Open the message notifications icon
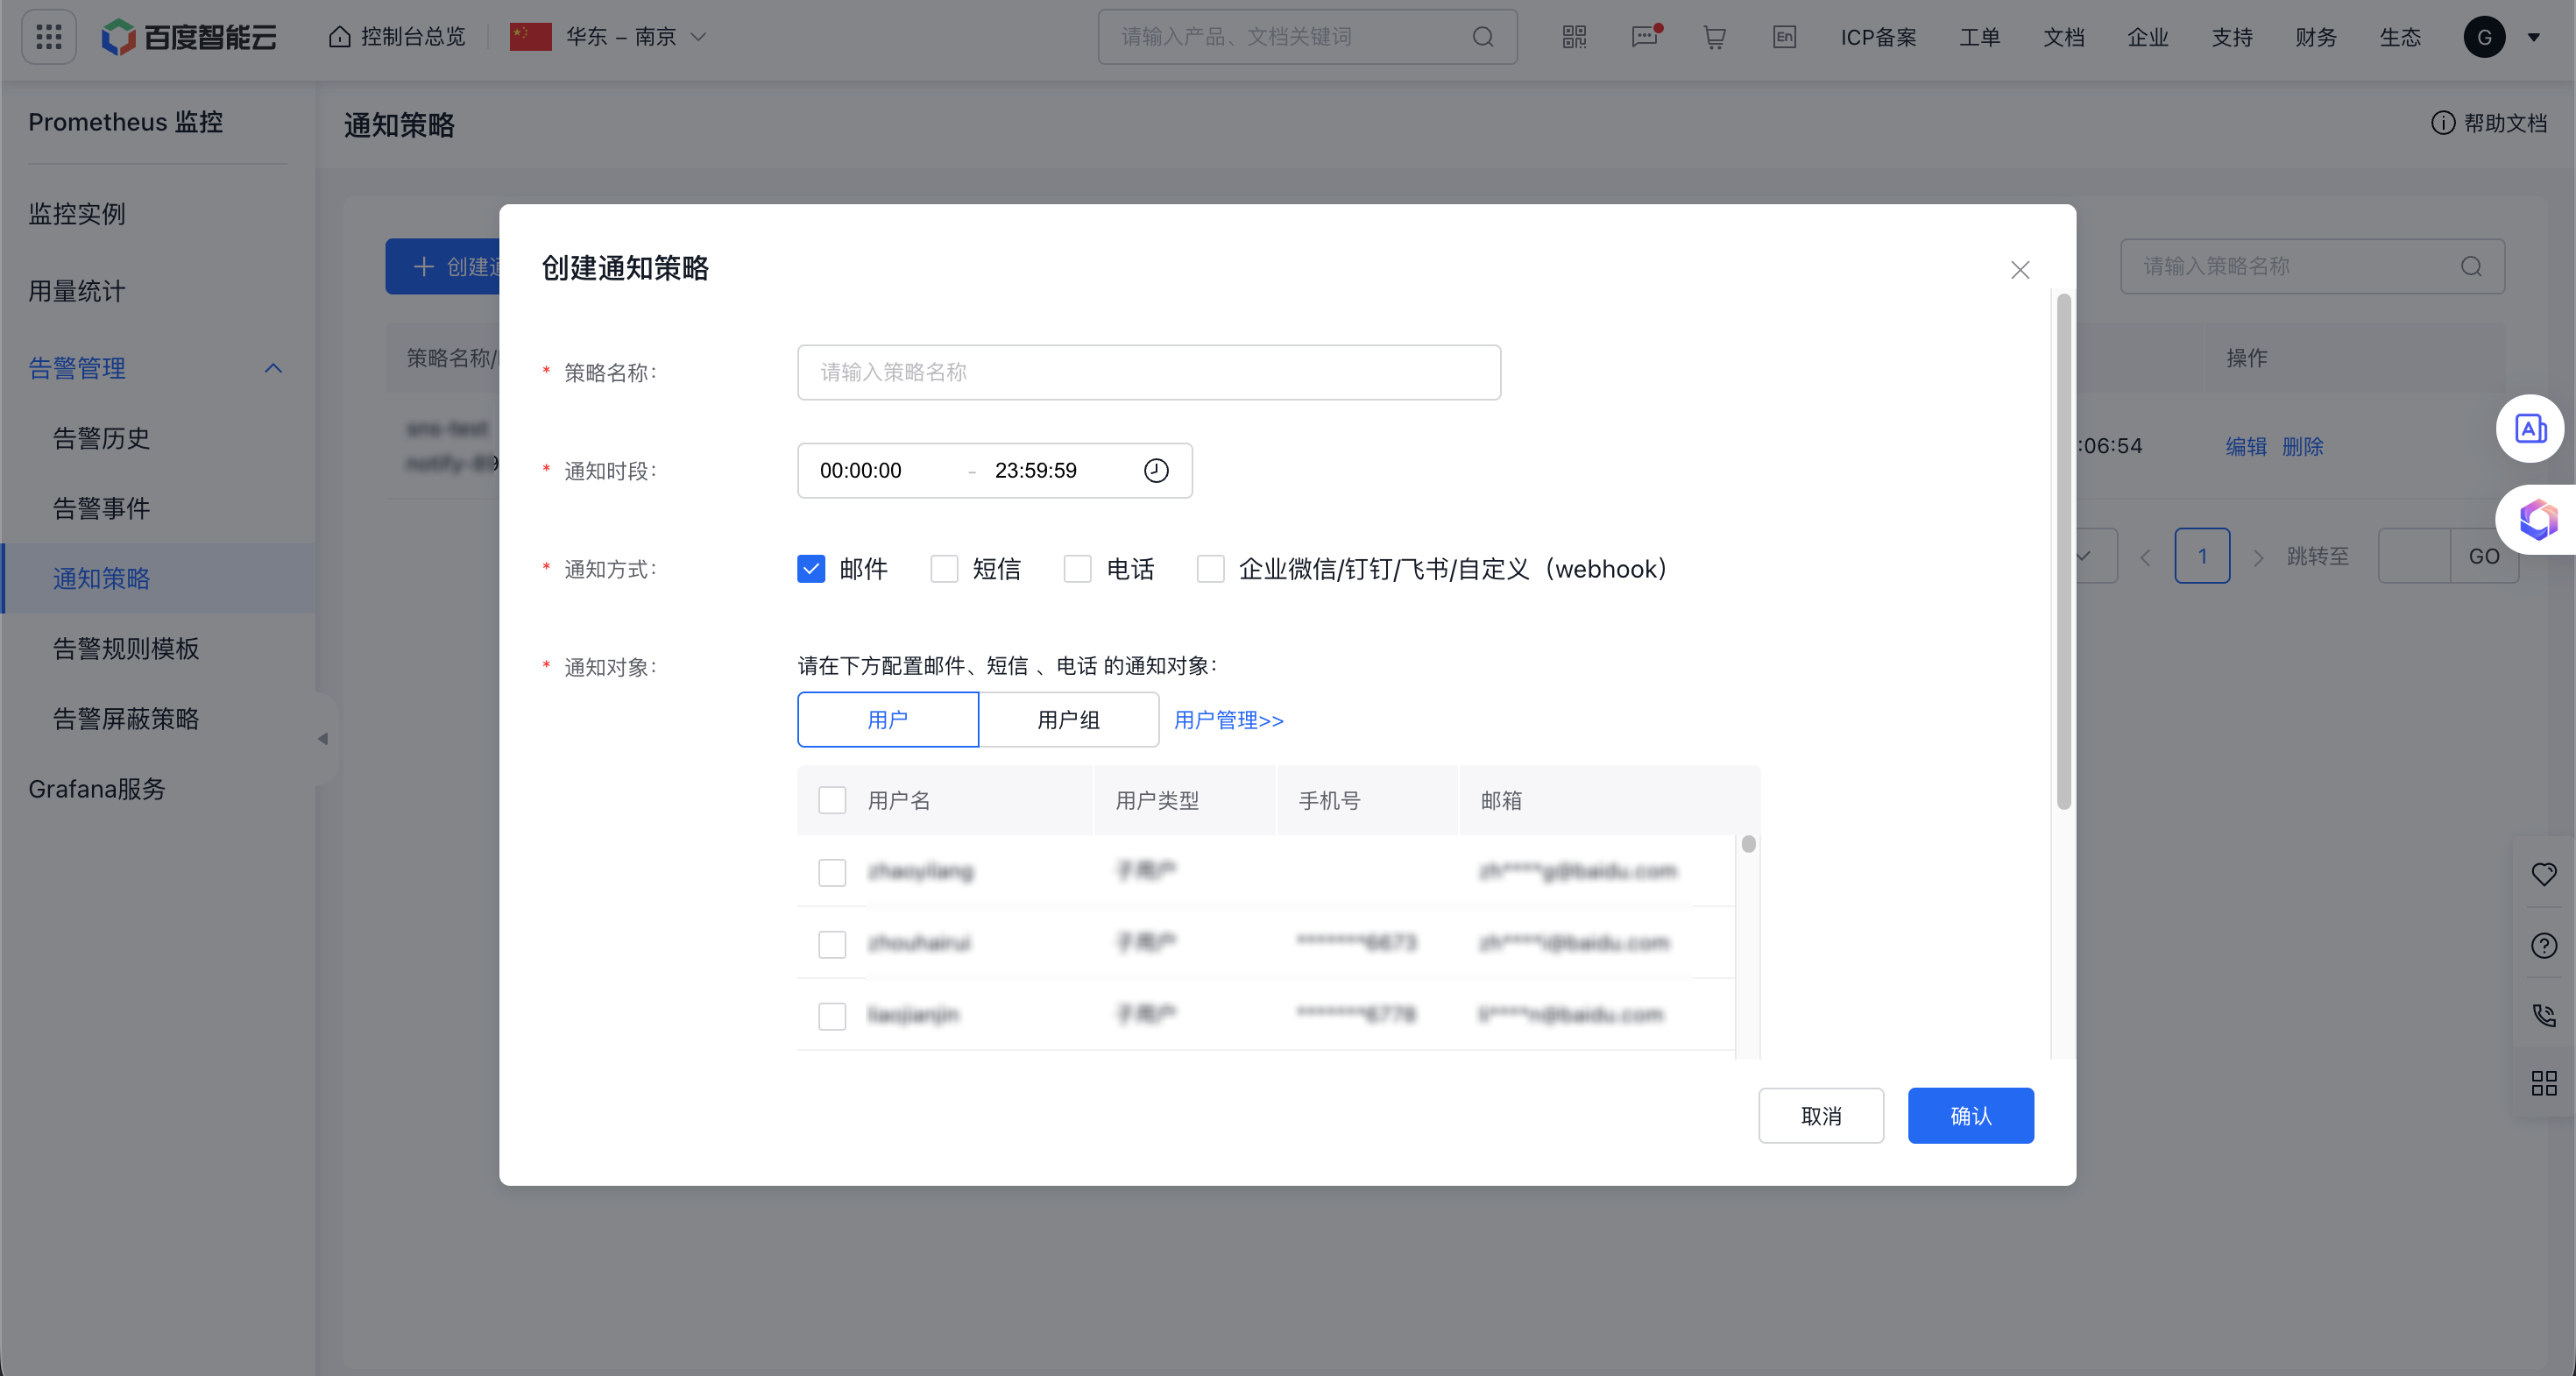The height and width of the screenshot is (1376, 2576). click(x=1644, y=37)
